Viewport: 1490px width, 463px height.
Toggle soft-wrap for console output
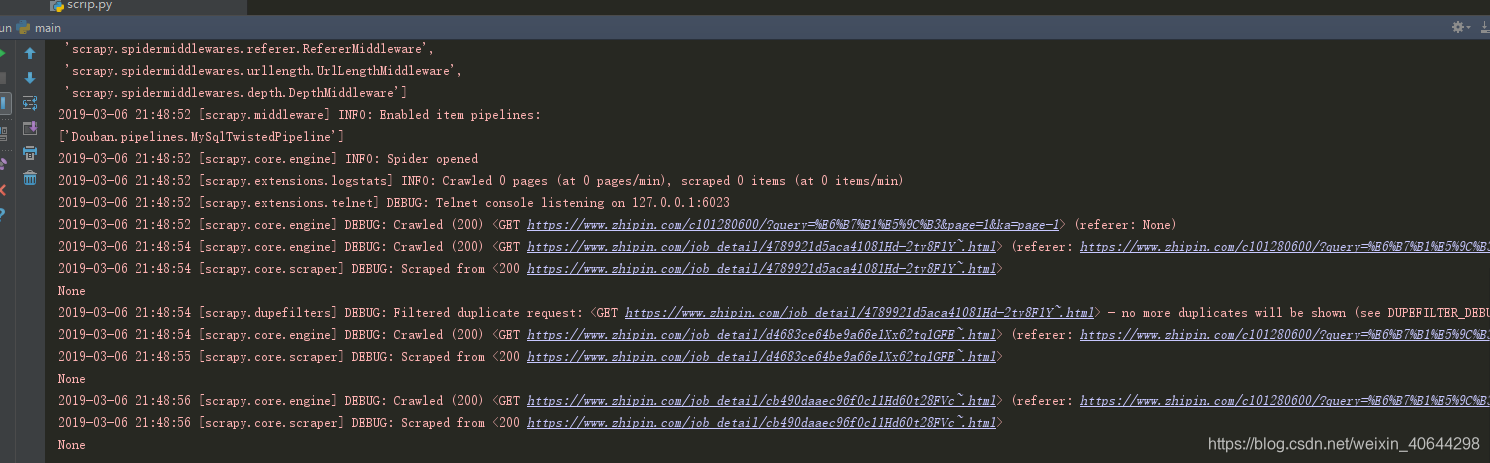[30, 103]
